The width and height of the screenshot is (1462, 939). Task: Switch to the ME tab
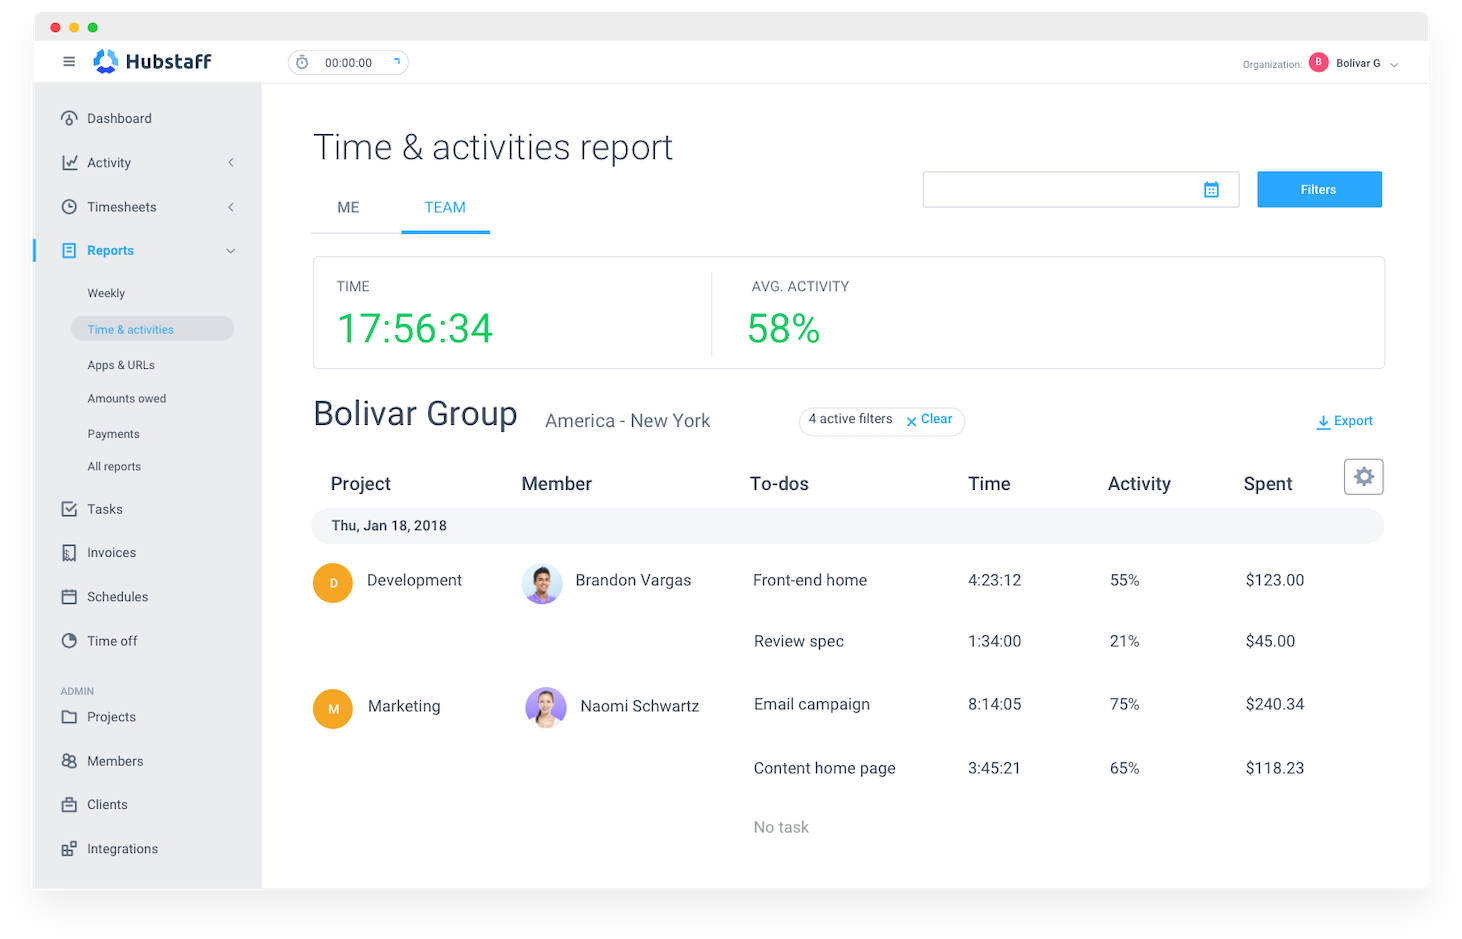[348, 207]
